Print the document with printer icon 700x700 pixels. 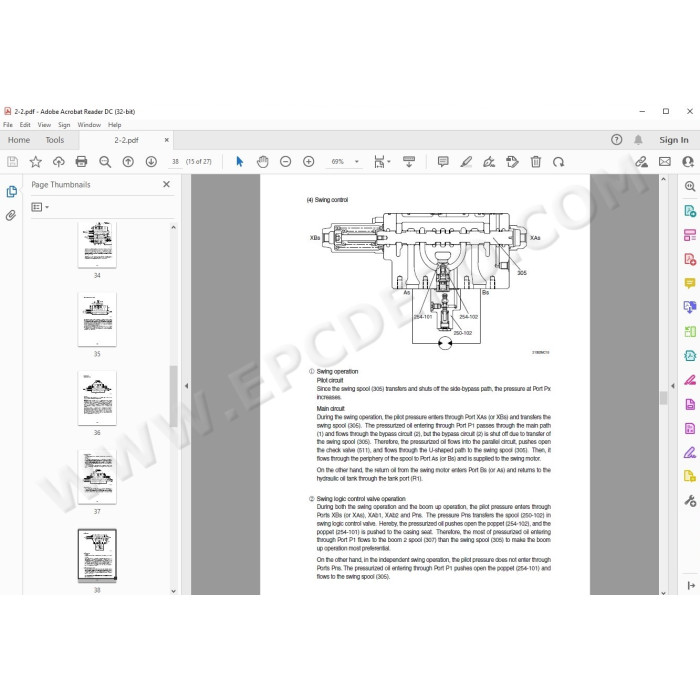[x=81, y=162]
